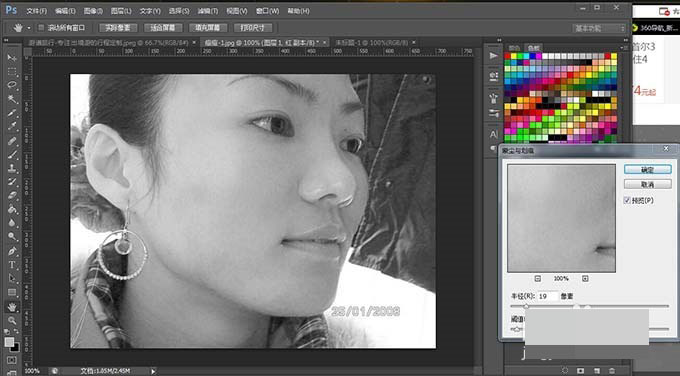Click the radius 半径 input field

(548, 296)
